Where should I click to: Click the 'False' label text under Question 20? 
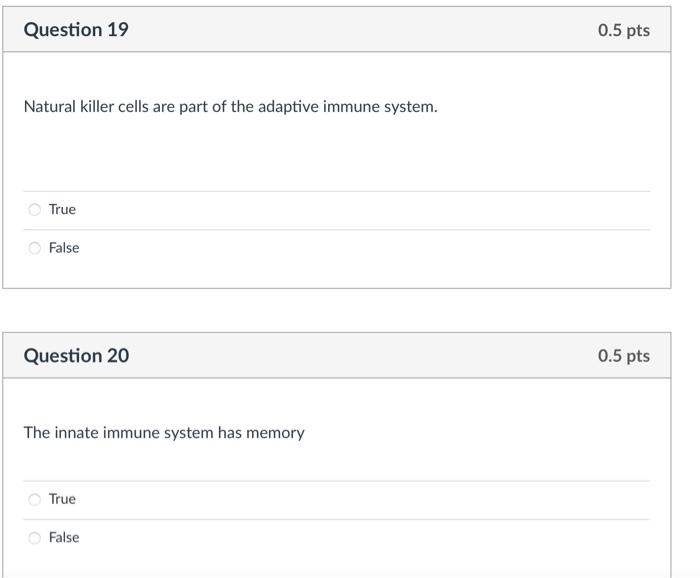click(x=64, y=537)
